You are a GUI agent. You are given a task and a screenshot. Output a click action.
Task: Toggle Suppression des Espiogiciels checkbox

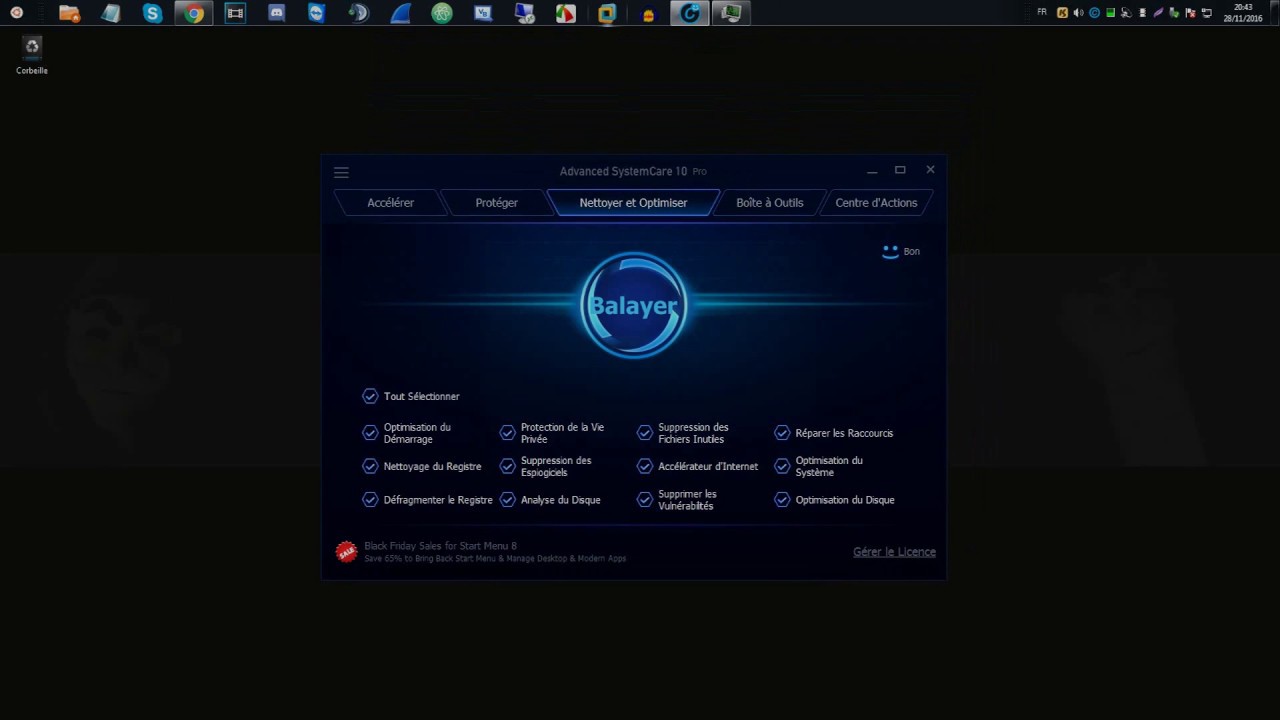point(507,466)
